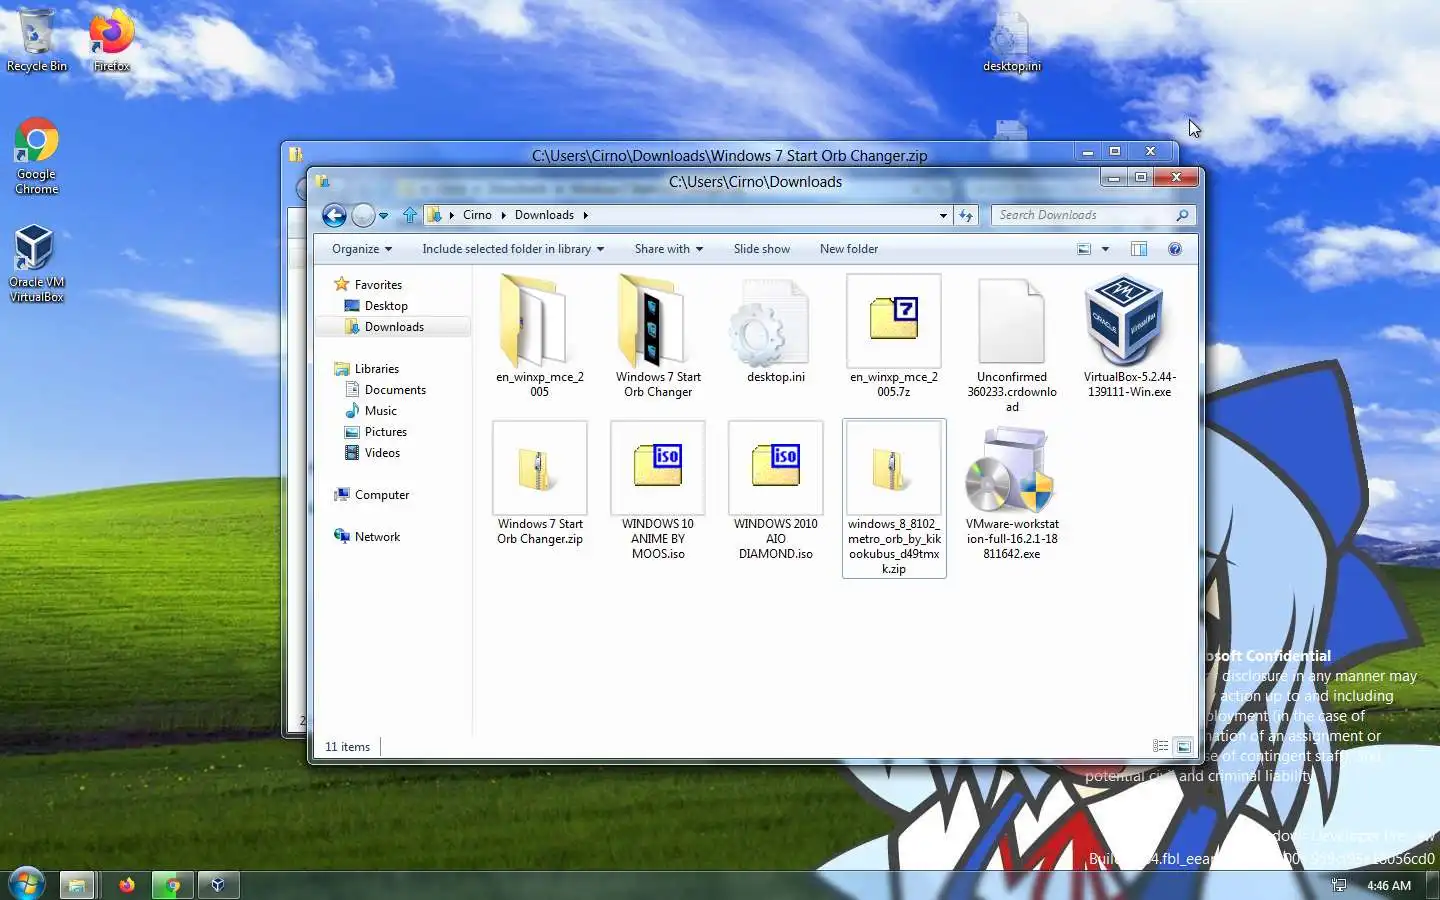Select the Recycle Bin desktop icon
This screenshot has width=1440, height=900.
click(x=37, y=41)
